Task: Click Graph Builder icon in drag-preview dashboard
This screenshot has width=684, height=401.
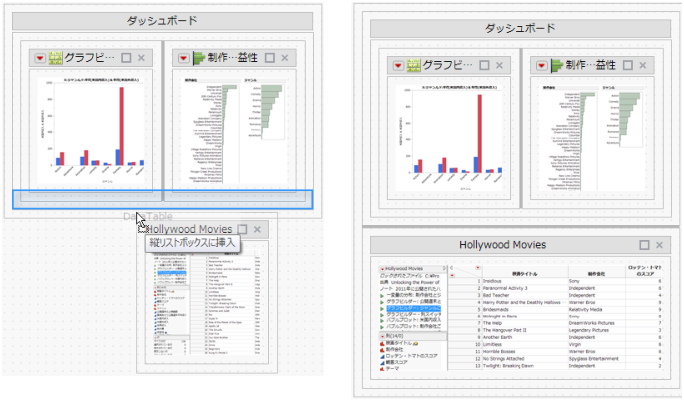Action: (x=55, y=58)
